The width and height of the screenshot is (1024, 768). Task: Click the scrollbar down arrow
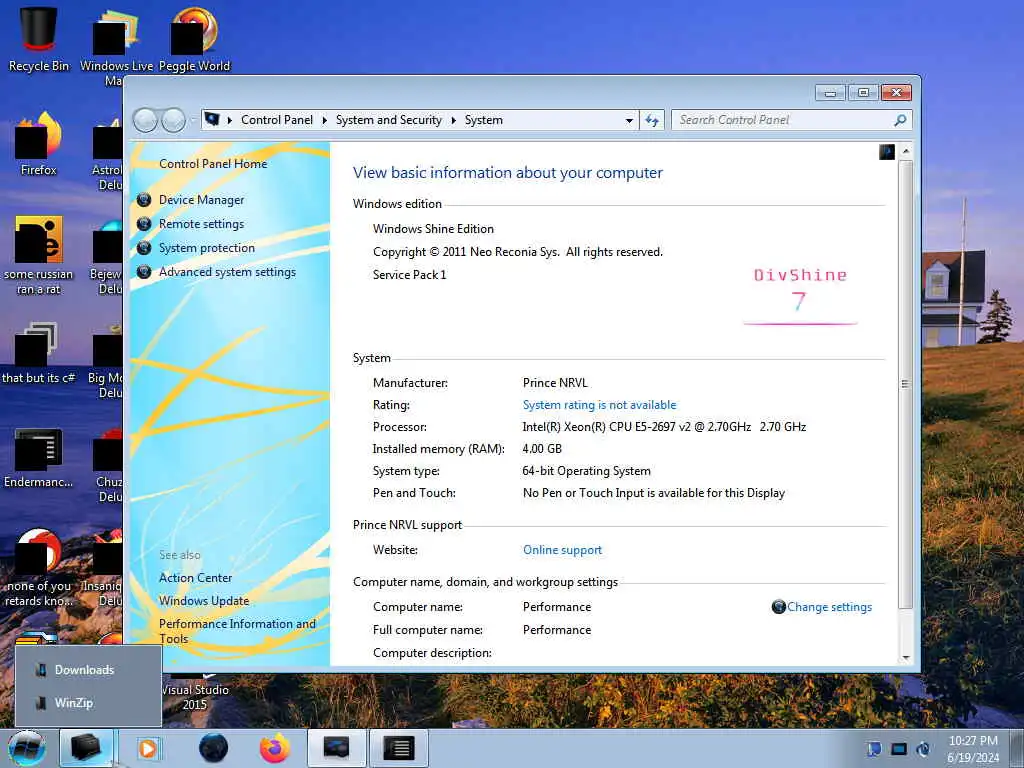906,658
